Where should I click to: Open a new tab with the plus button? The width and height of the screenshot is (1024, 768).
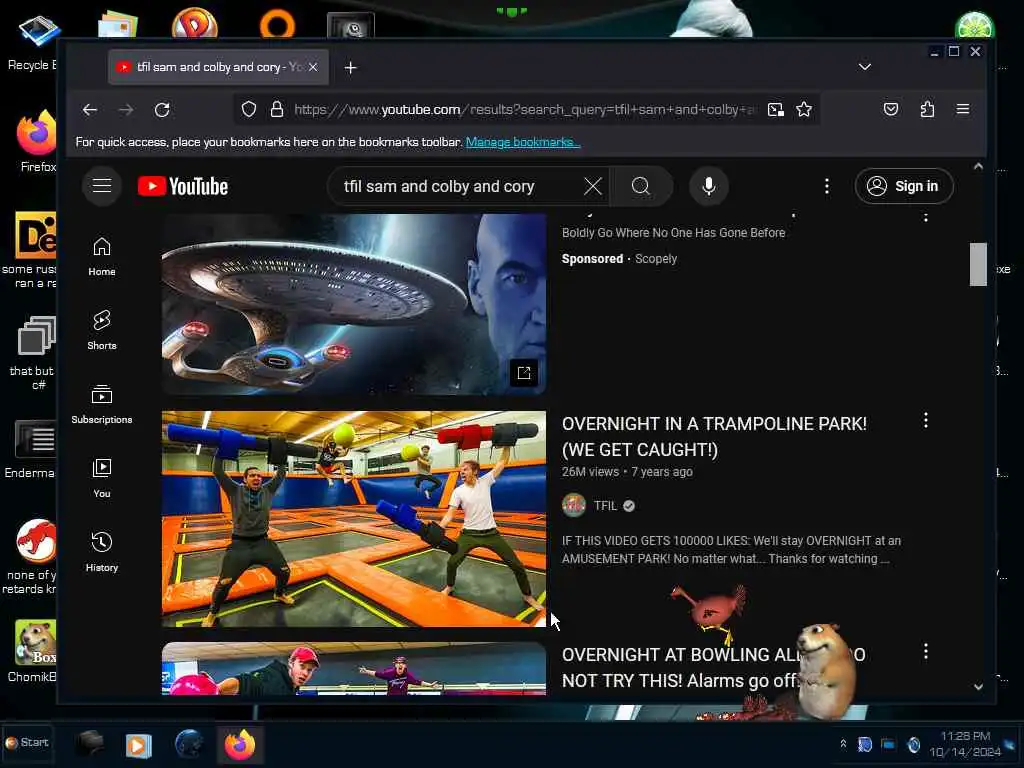351,67
